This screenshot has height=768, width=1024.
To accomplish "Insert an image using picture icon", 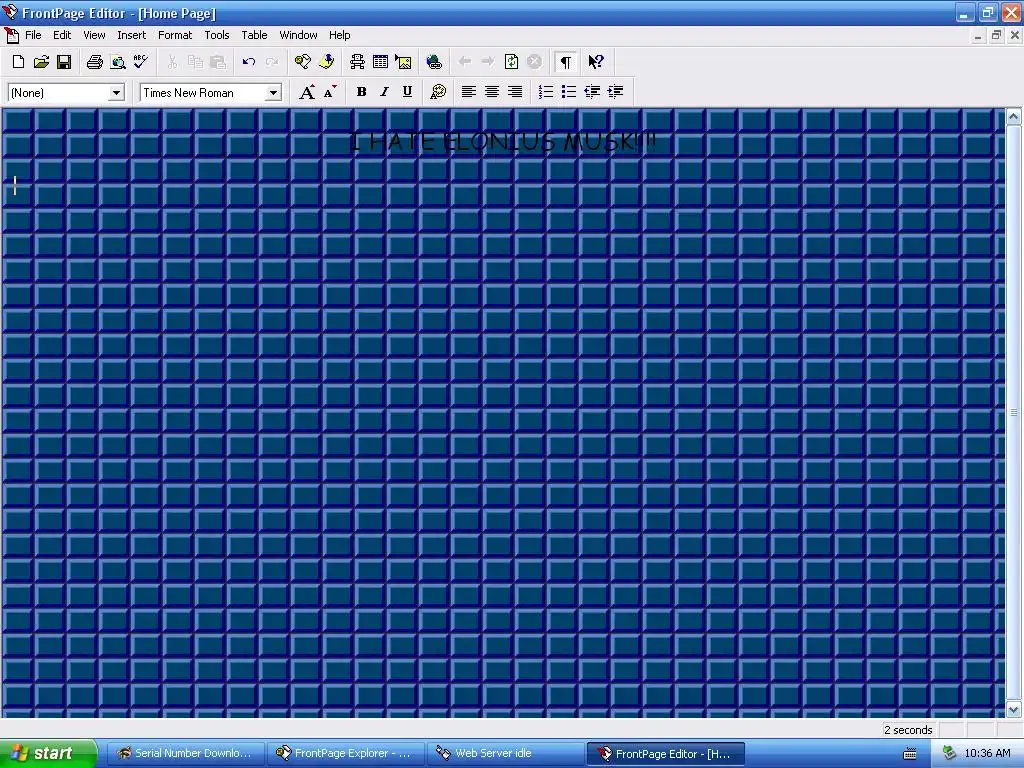I will pos(403,62).
